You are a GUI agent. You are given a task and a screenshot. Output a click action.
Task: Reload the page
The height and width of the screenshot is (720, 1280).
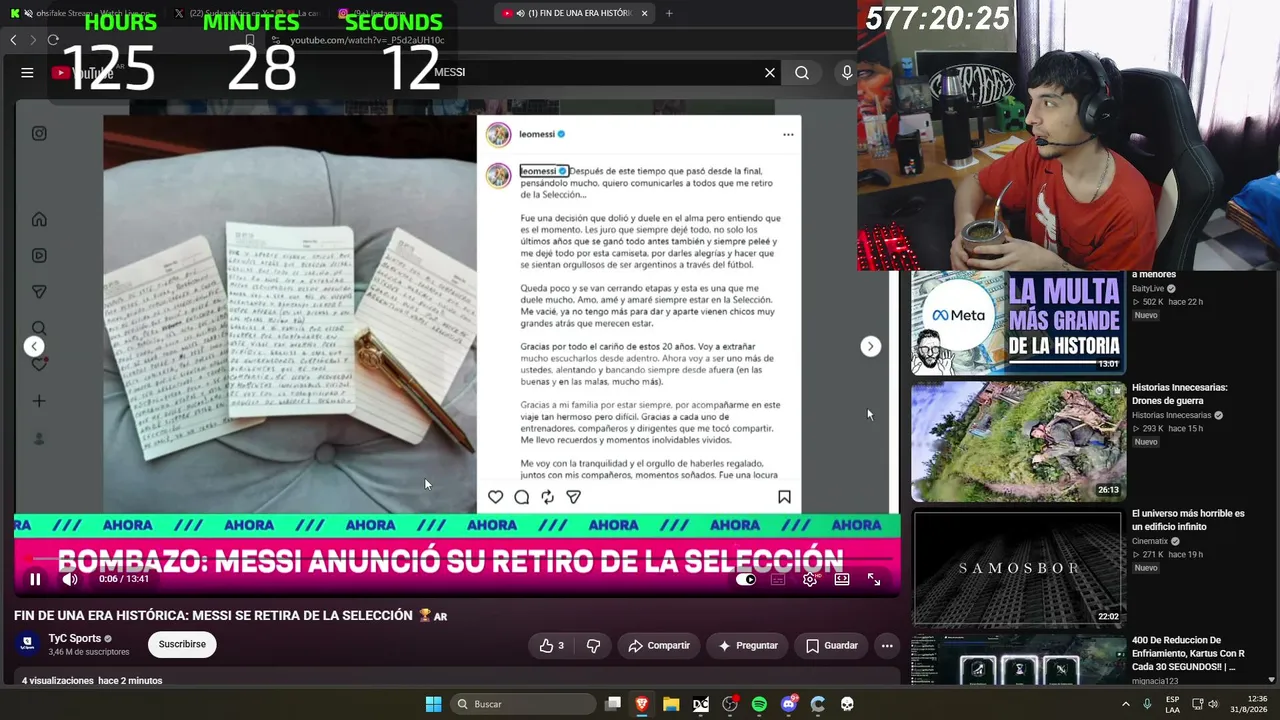(53, 40)
